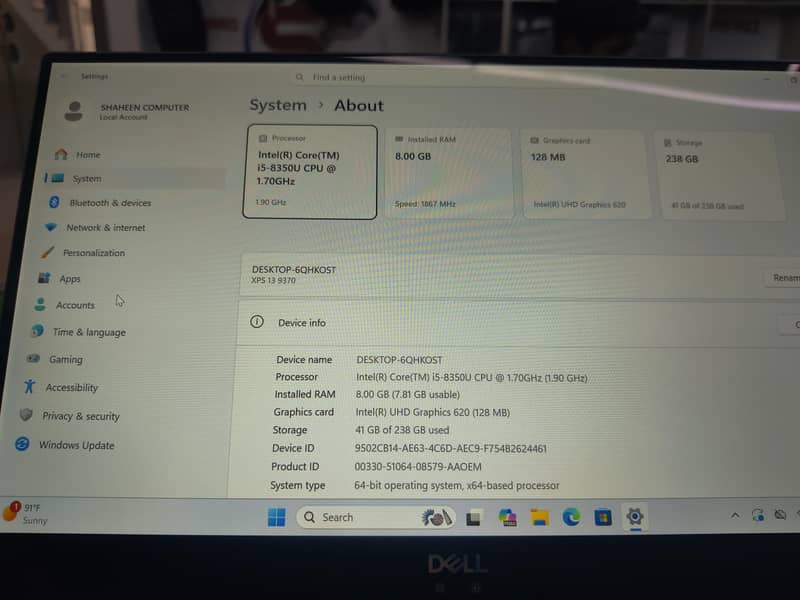Click the Settings gear on taskbar
This screenshot has width=800, height=600.
[x=635, y=517]
